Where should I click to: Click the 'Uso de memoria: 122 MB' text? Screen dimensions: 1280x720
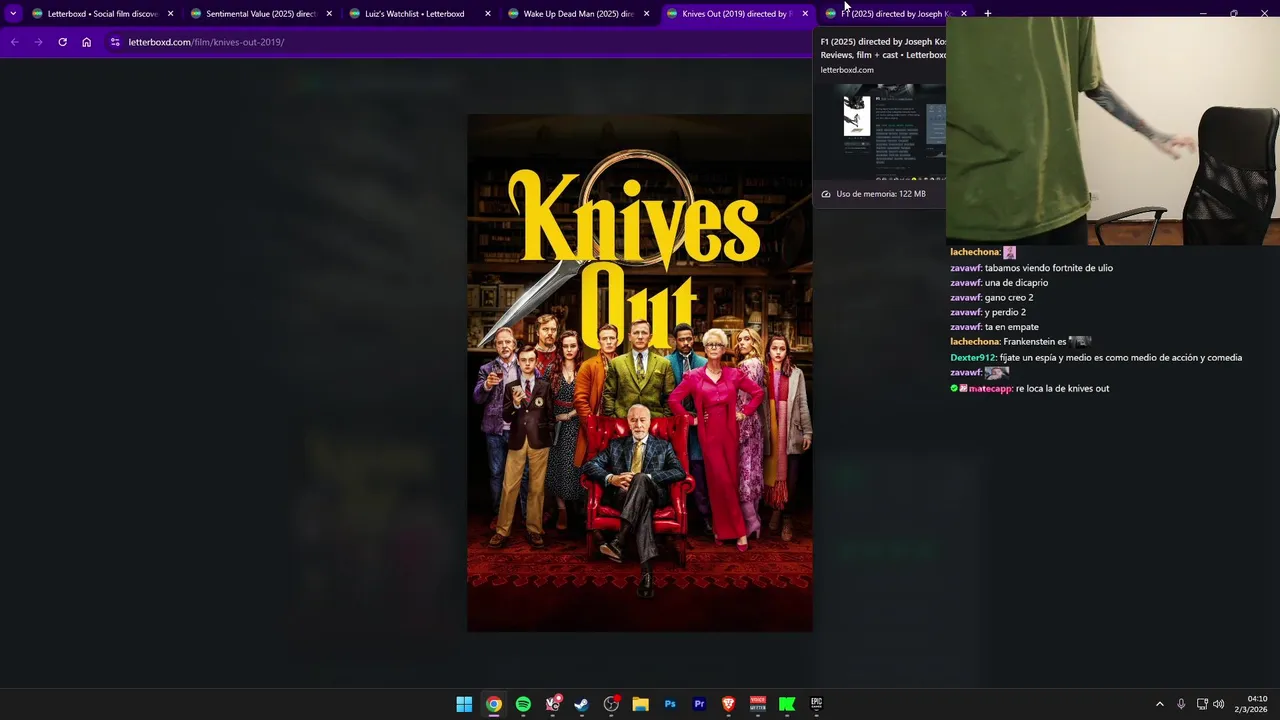(881, 194)
